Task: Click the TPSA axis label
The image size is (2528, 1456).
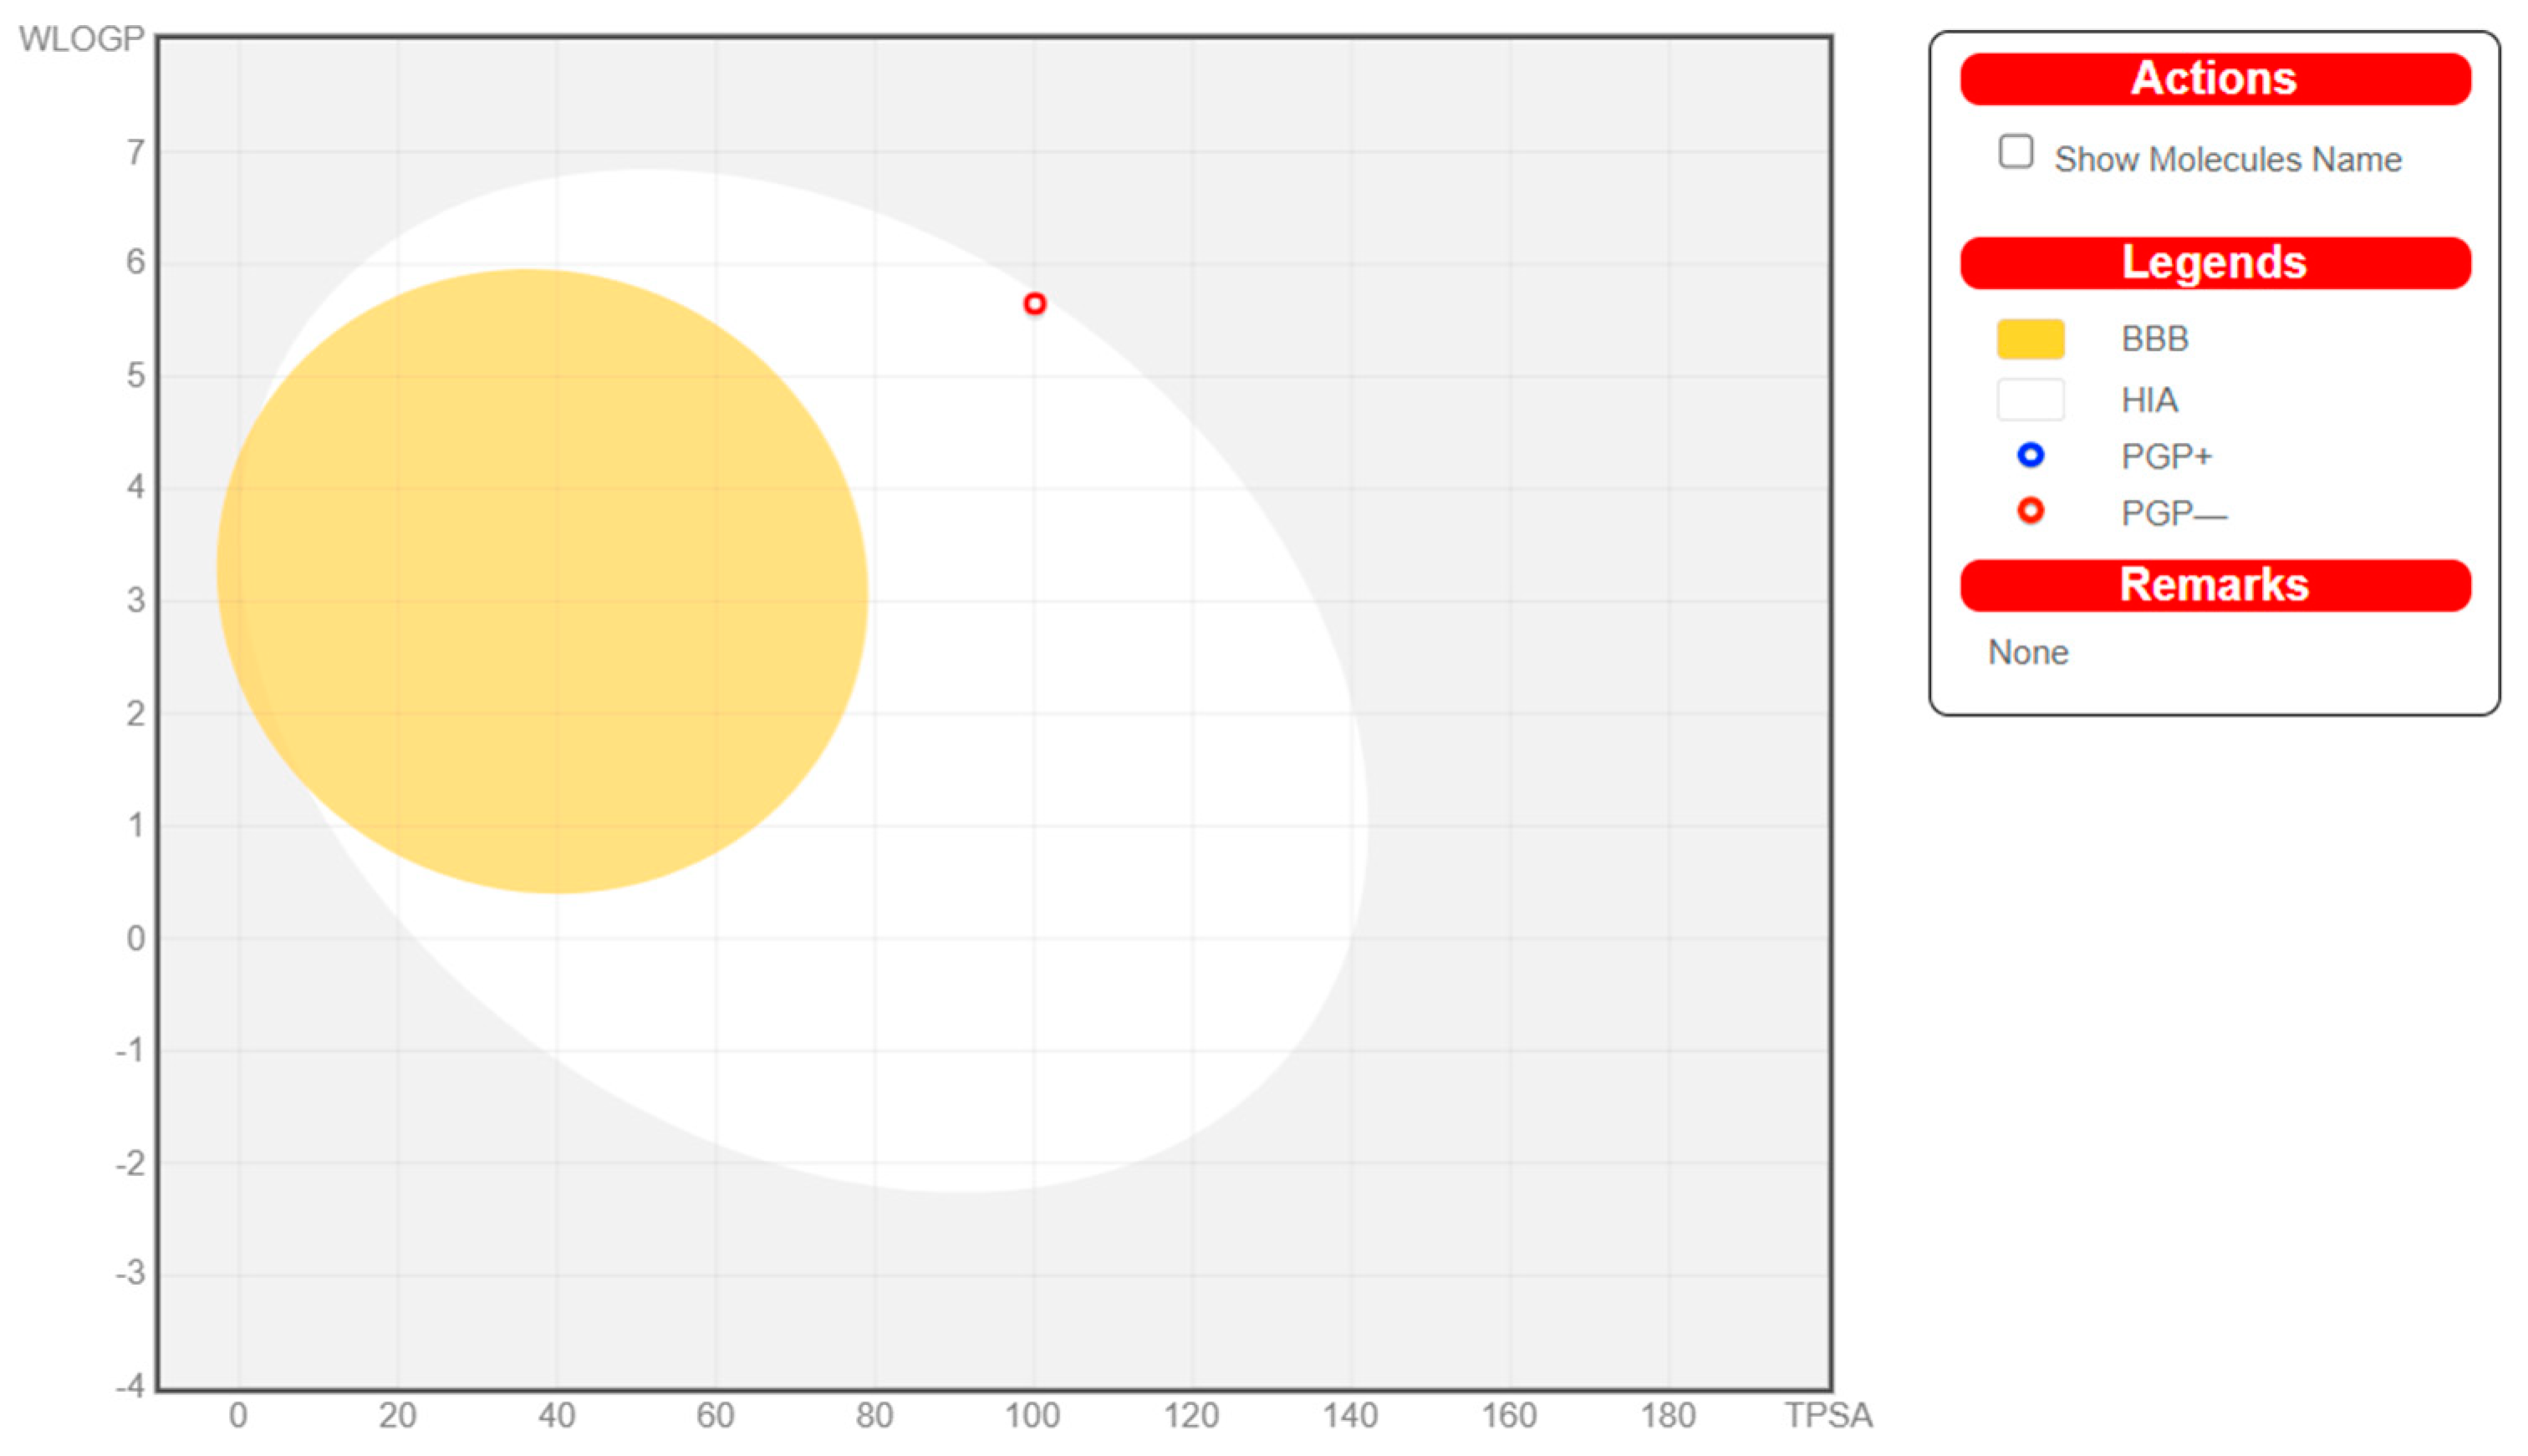Action: (x=1828, y=1415)
